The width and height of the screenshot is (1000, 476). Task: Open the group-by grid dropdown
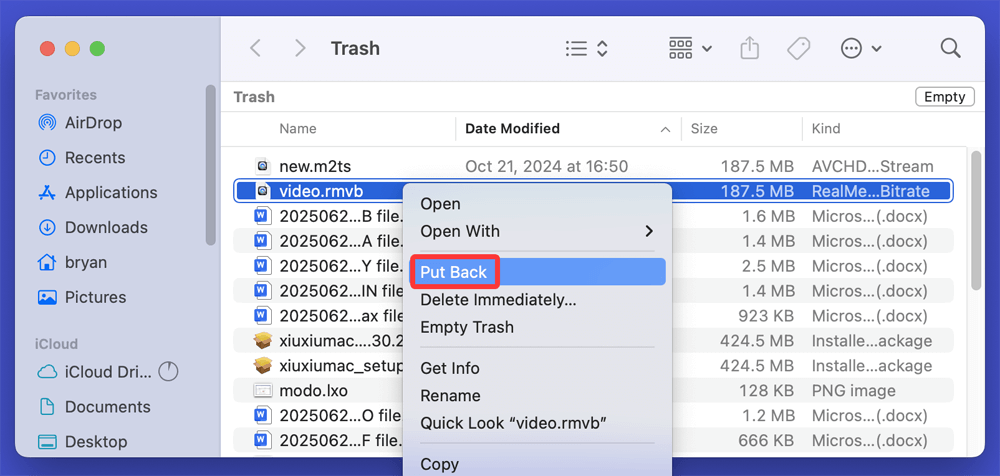coord(690,48)
